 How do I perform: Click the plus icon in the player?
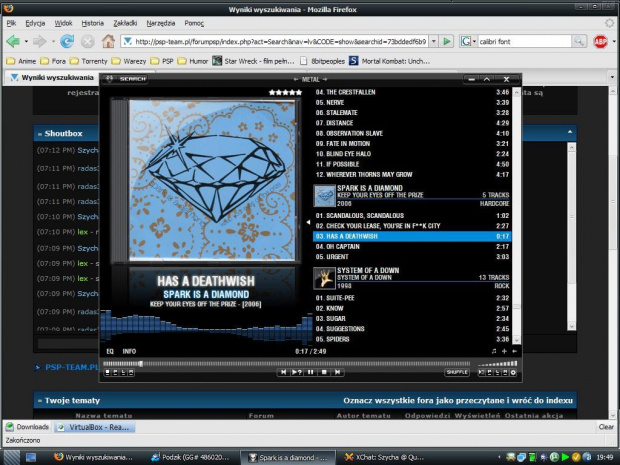pos(504,351)
